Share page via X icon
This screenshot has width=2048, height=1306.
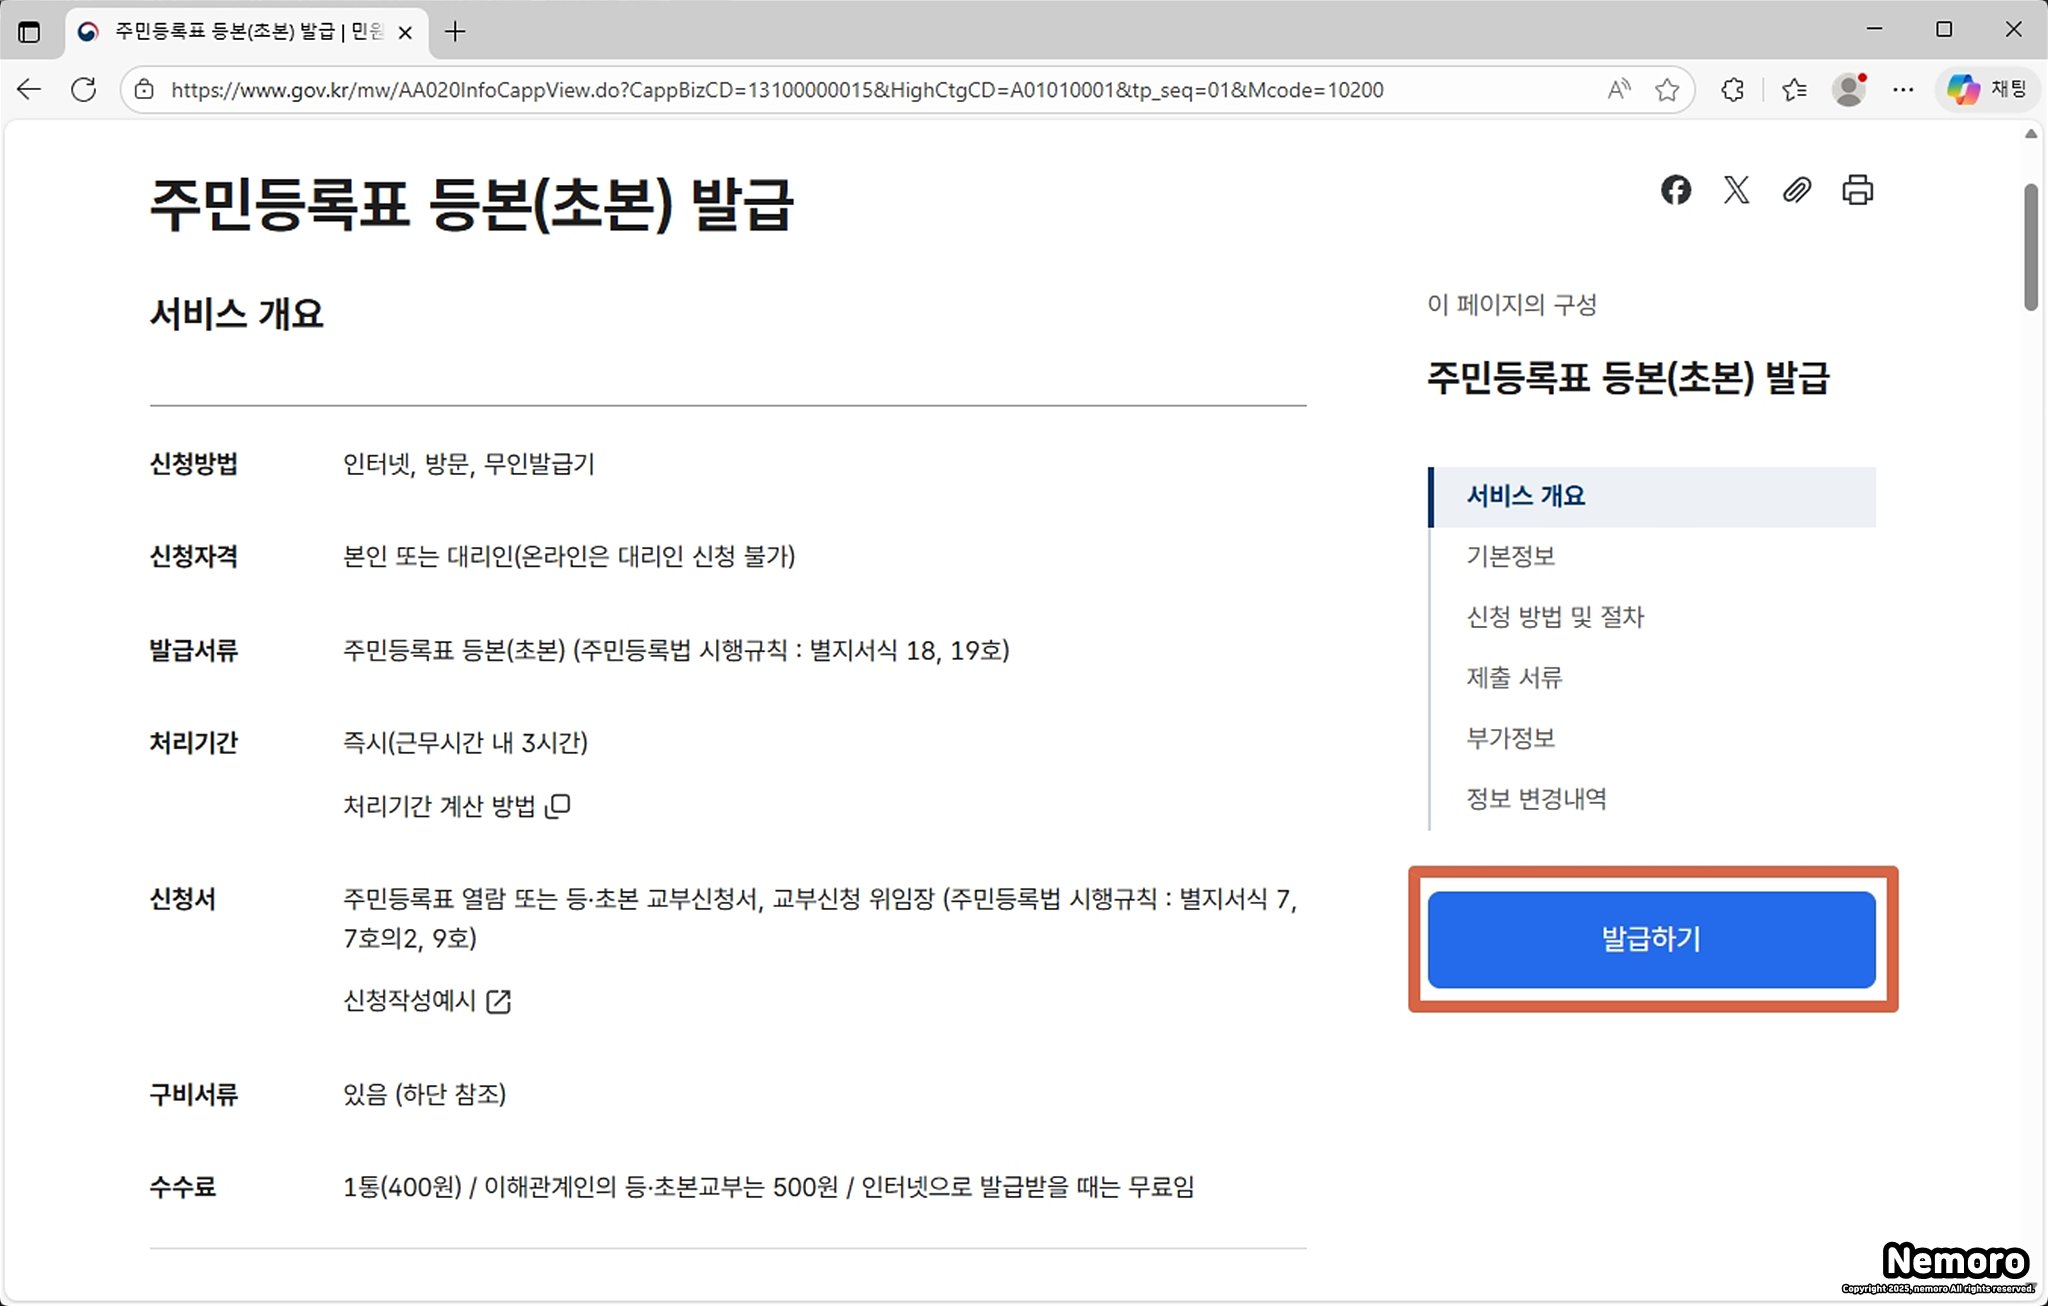coord(1736,190)
